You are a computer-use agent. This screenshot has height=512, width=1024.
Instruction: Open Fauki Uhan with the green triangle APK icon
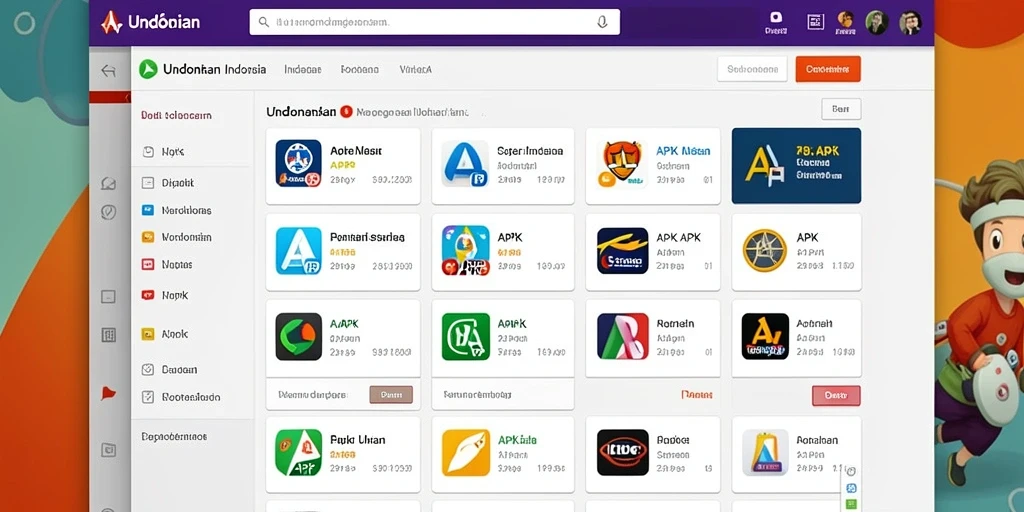[343, 455]
